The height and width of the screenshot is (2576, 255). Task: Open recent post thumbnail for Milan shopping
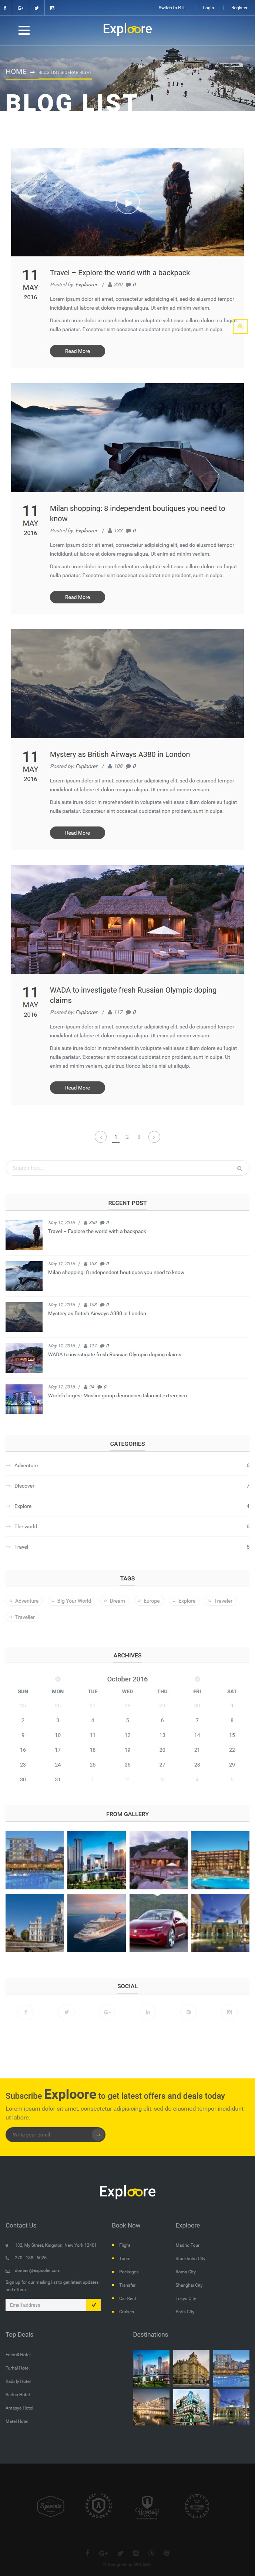point(24,1276)
